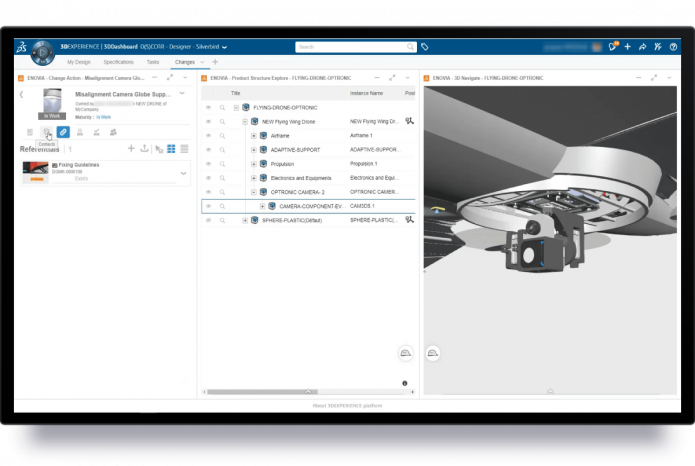Screen dimensions: 695x466
Task: Click inside the Search field
Action: point(356,47)
